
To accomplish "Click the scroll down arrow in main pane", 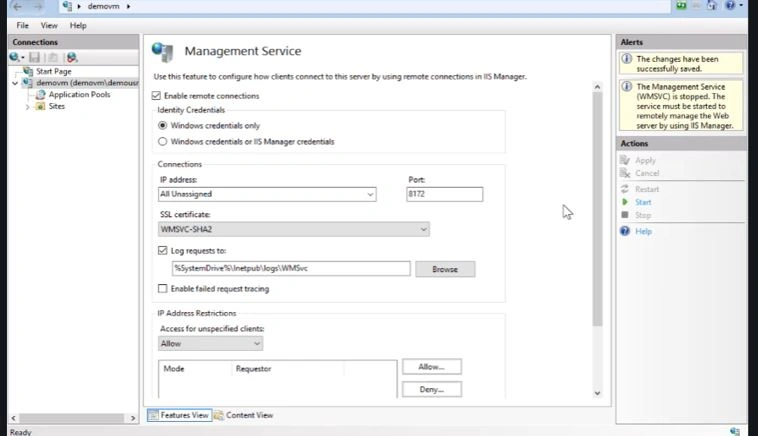I will 598,393.
